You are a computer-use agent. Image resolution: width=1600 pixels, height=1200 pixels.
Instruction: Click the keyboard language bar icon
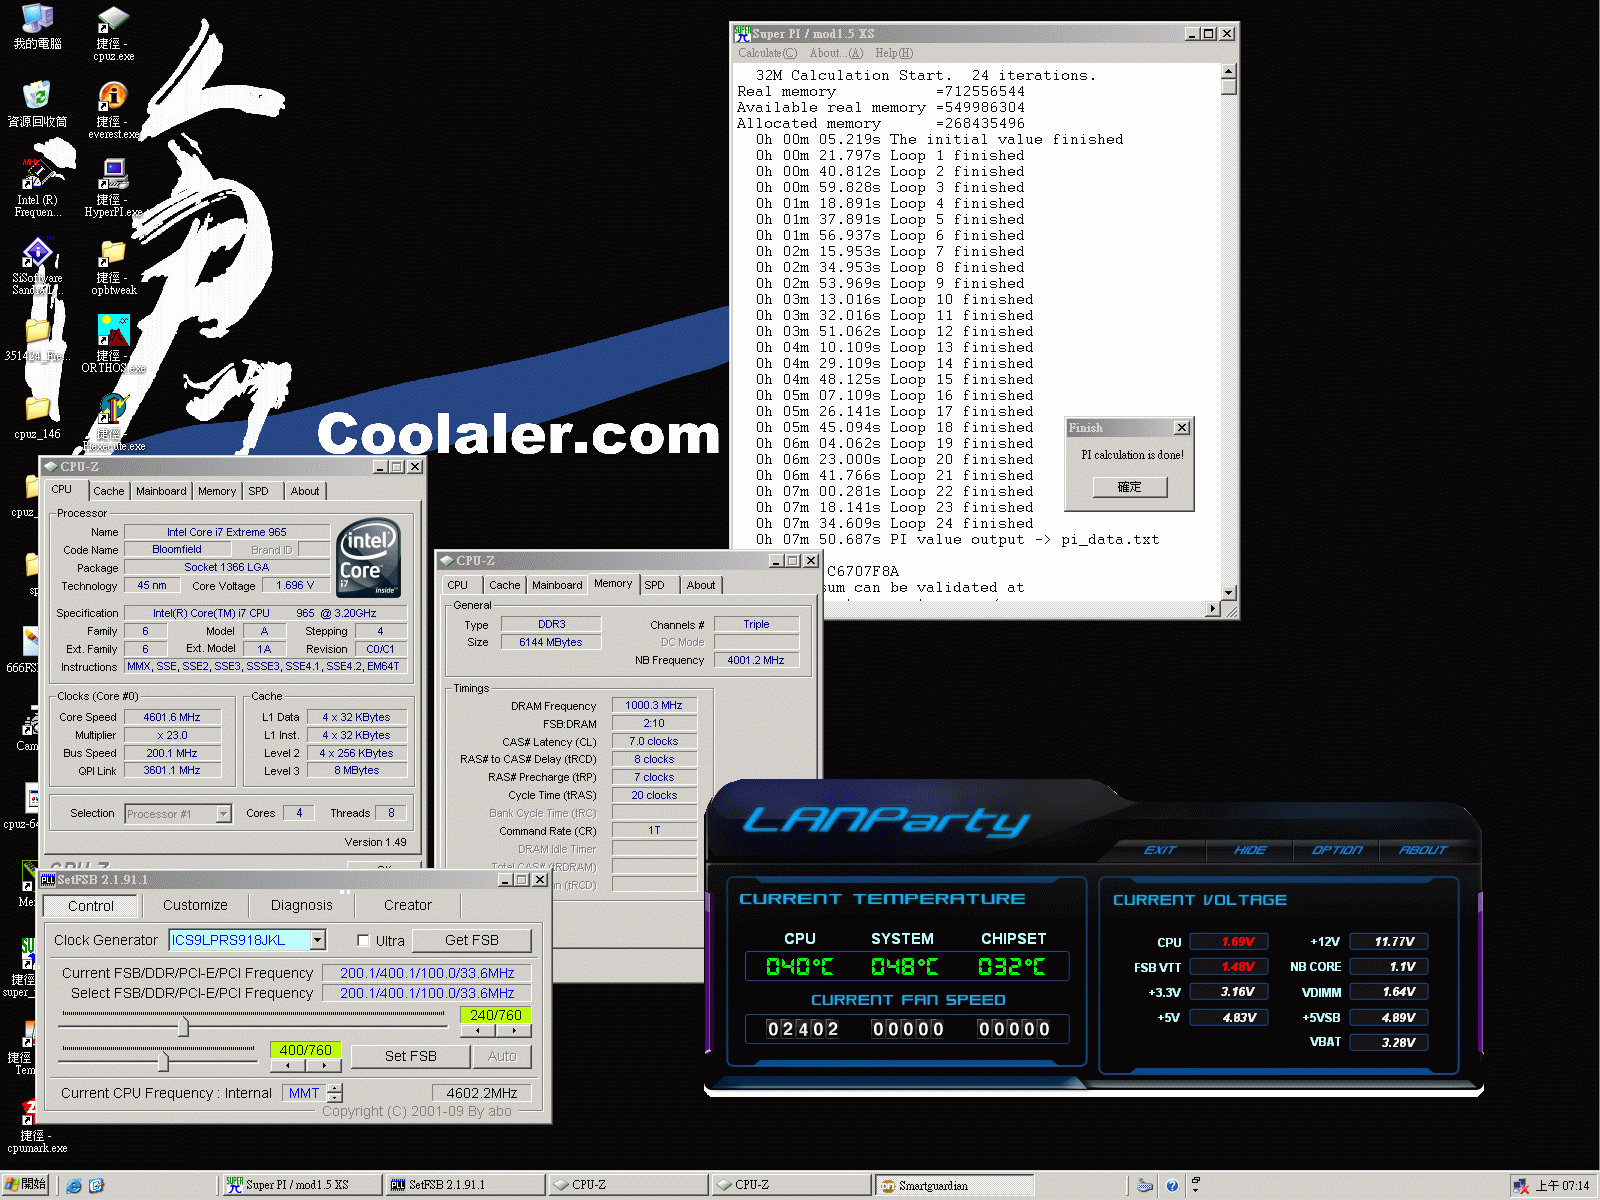click(1145, 1186)
